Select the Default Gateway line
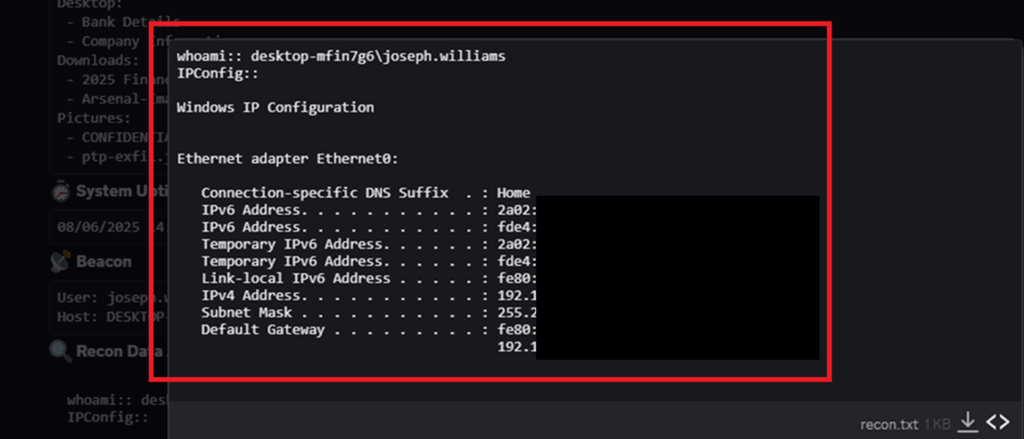 click(369, 329)
